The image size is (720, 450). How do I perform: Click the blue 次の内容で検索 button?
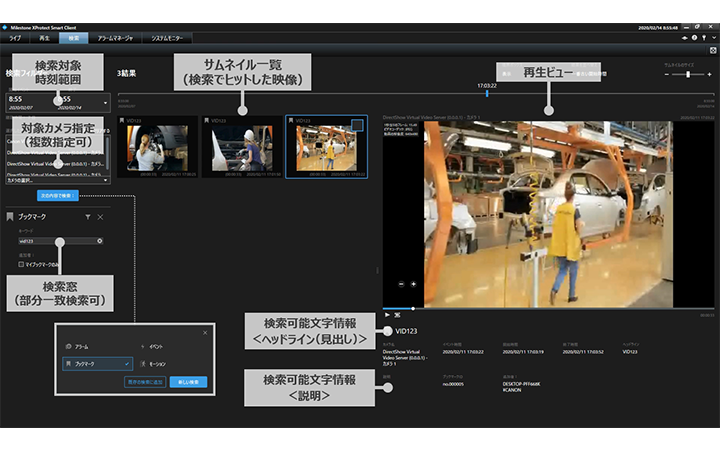(x=58, y=194)
